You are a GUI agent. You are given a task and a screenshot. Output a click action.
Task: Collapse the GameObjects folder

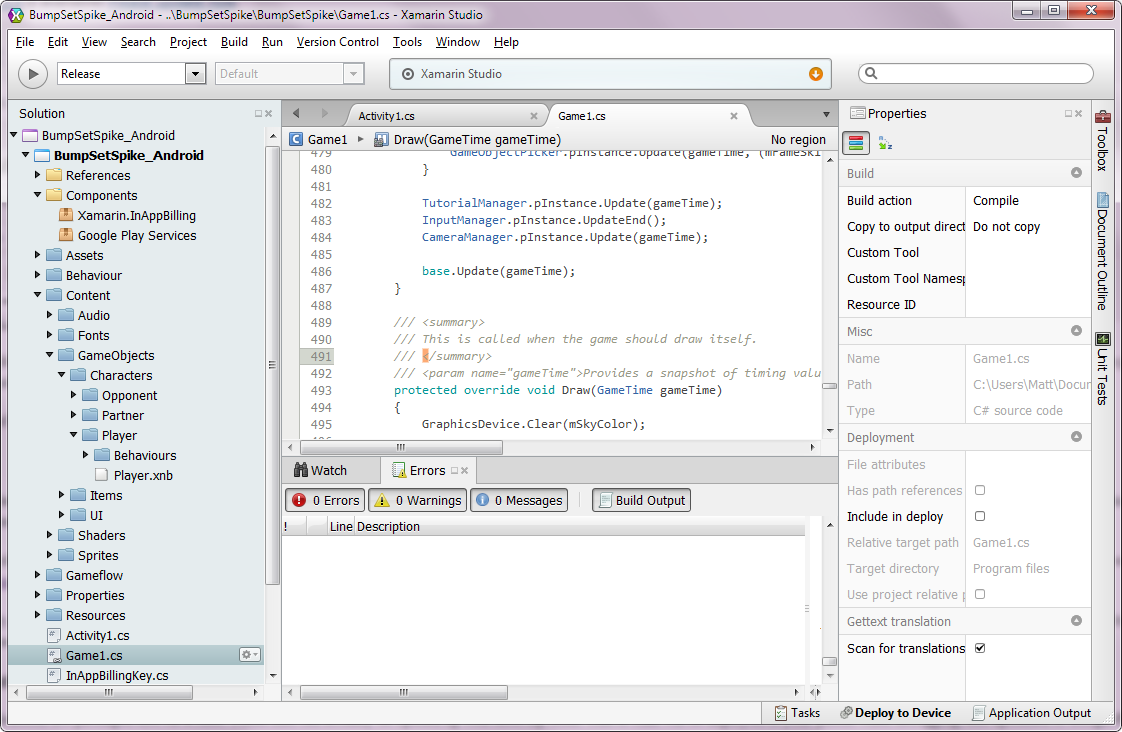[x=49, y=355]
